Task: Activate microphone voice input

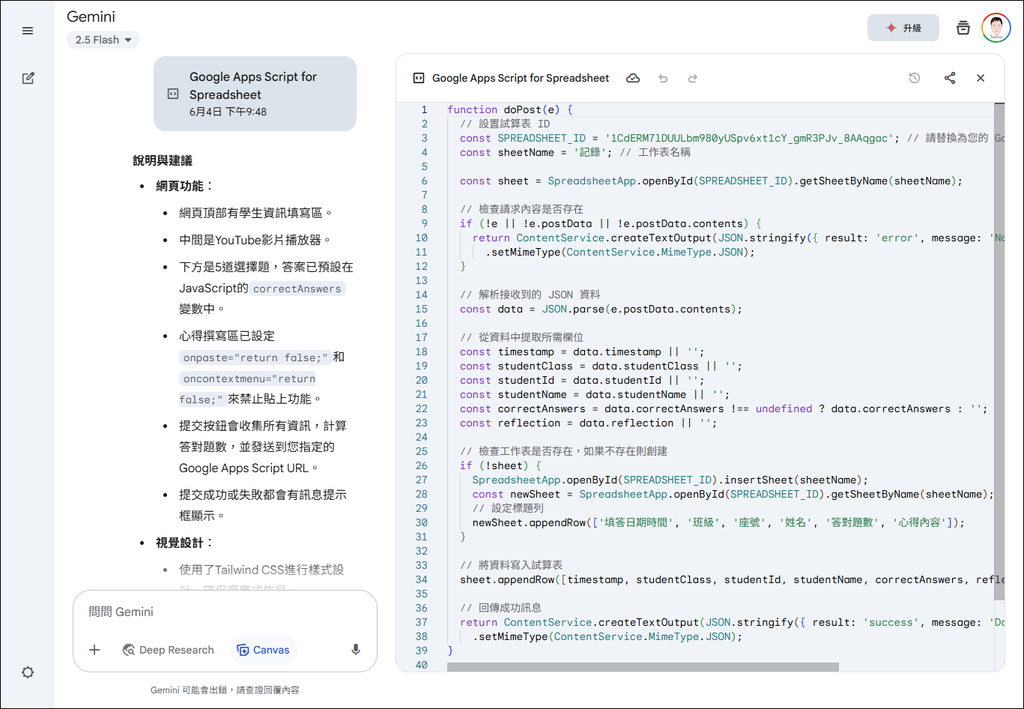Action: click(x=355, y=650)
